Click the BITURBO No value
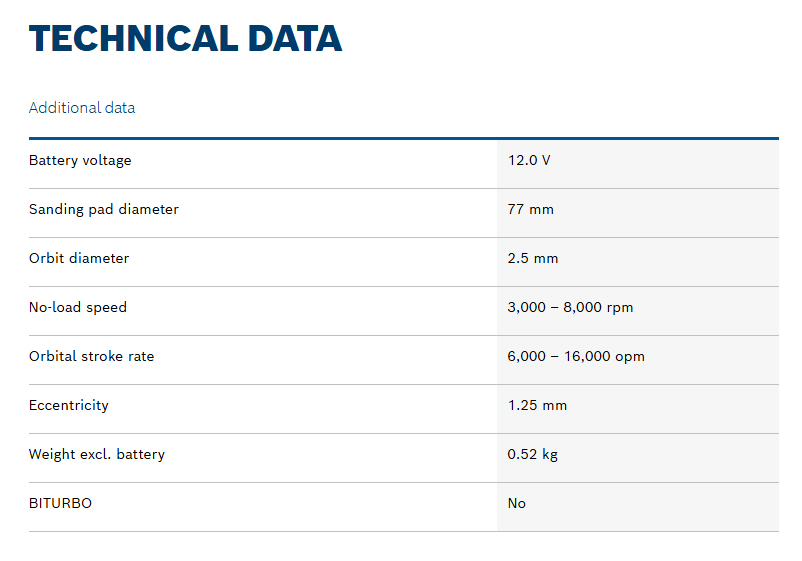The width and height of the screenshot is (802, 561). tap(516, 503)
